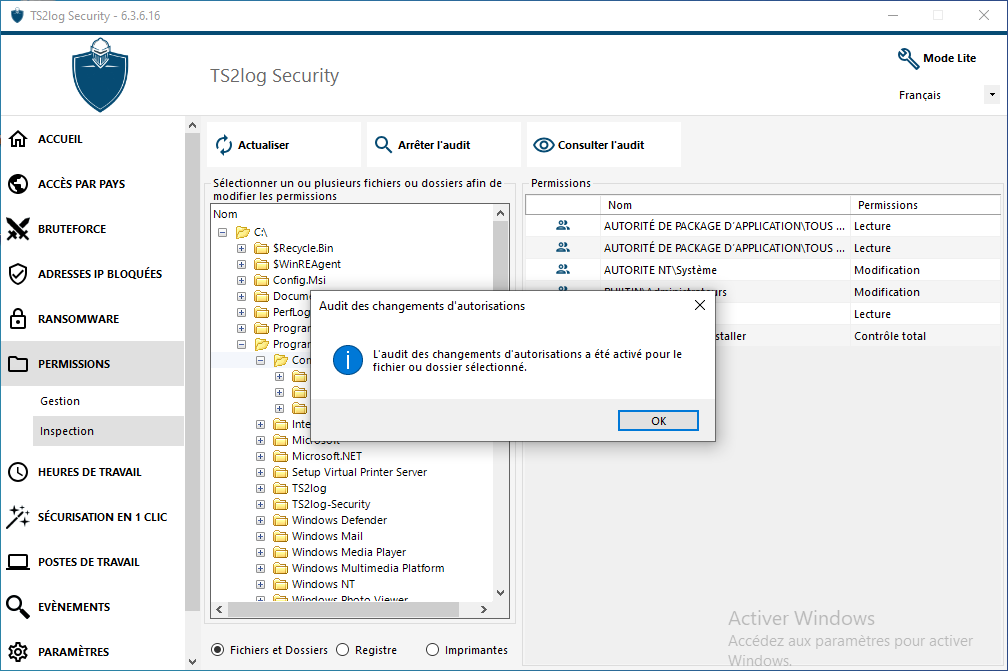
Task: Click the Actualiser button
Action: 284,145
